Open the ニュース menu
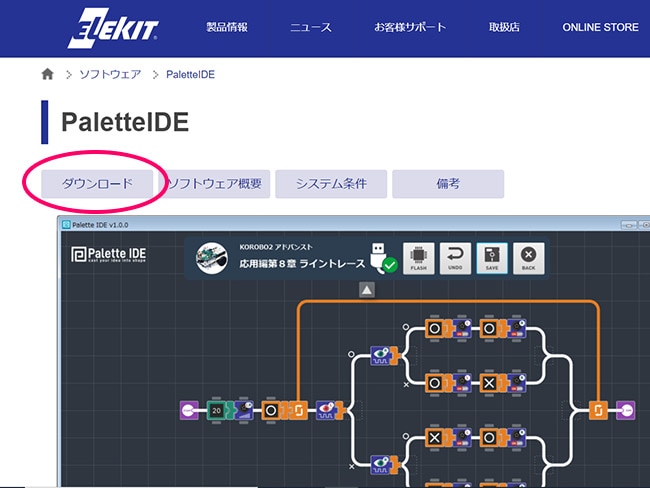This screenshot has width=650, height=488. click(311, 27)
